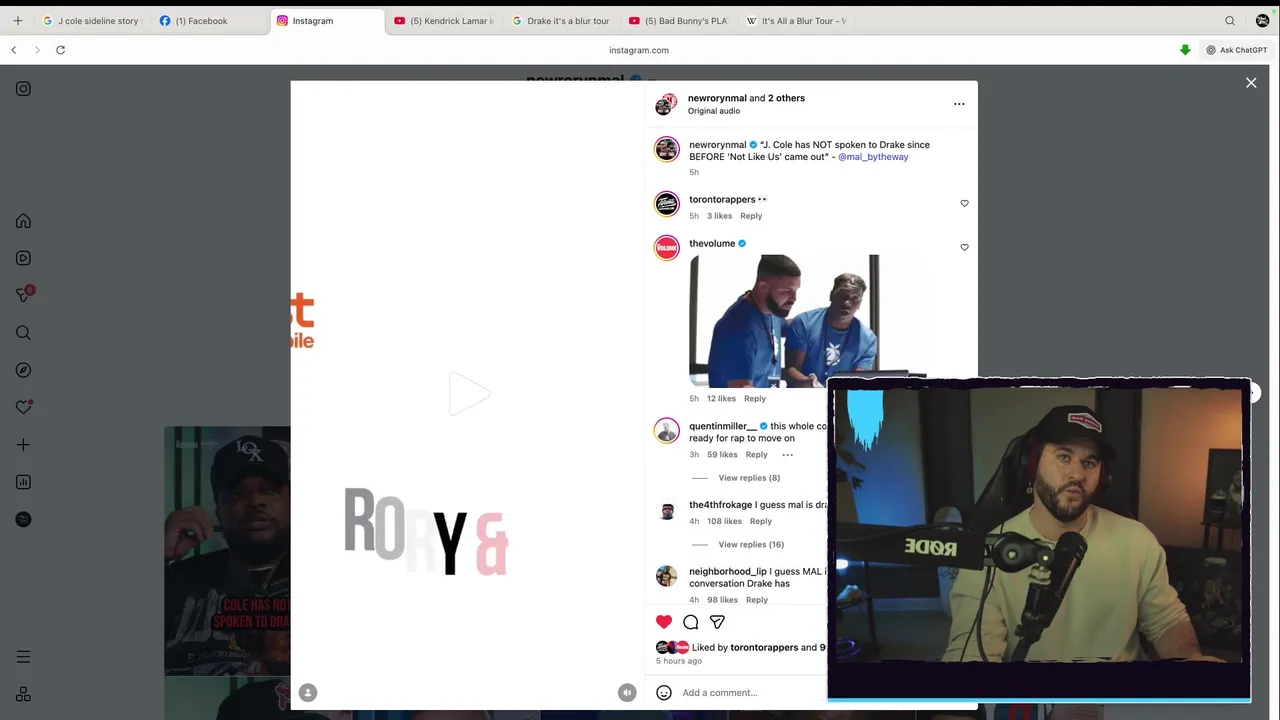Open post options three dots menu
1280x720 pixels.
pyautogui.click(x=959, y=104)
